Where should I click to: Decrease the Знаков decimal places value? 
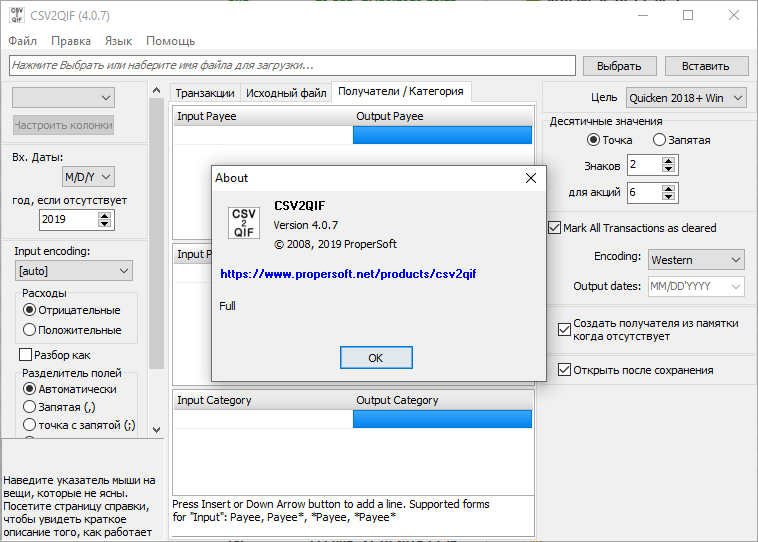coord(669,169)
